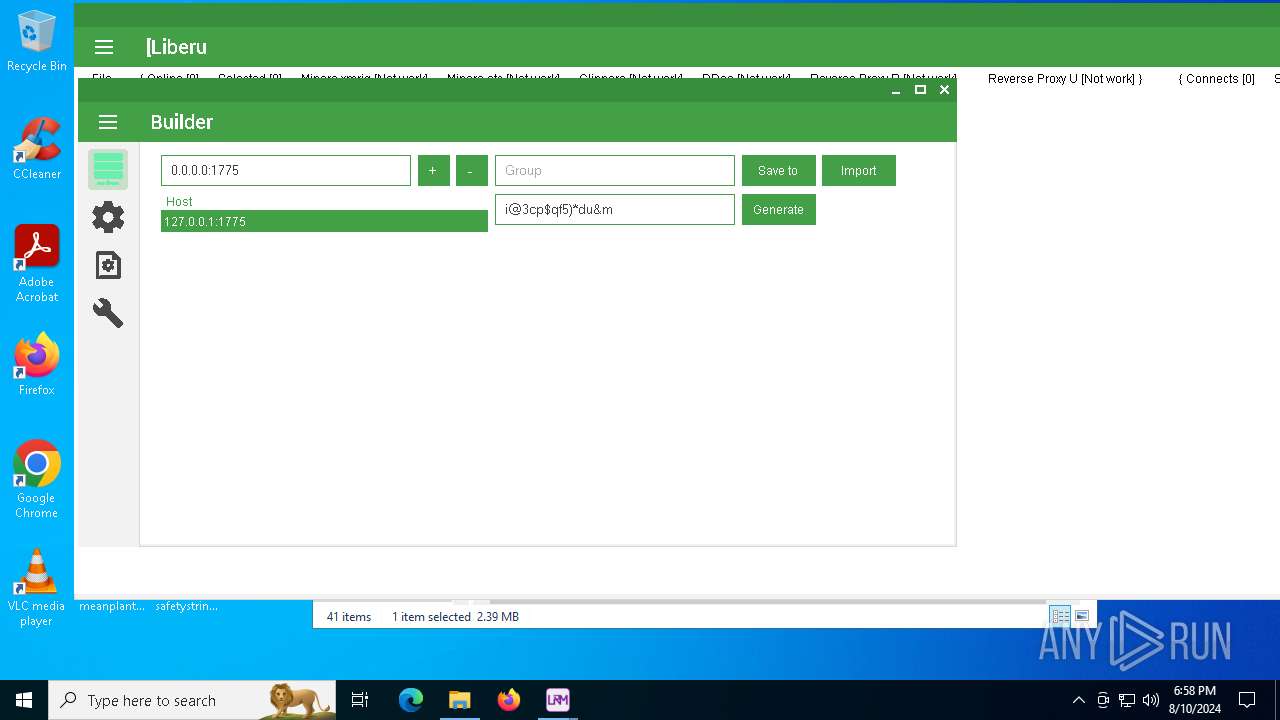The image size is (1280, 720).
Task: Open File Explorer from the taskbar
Action: [x=459, y=700]
